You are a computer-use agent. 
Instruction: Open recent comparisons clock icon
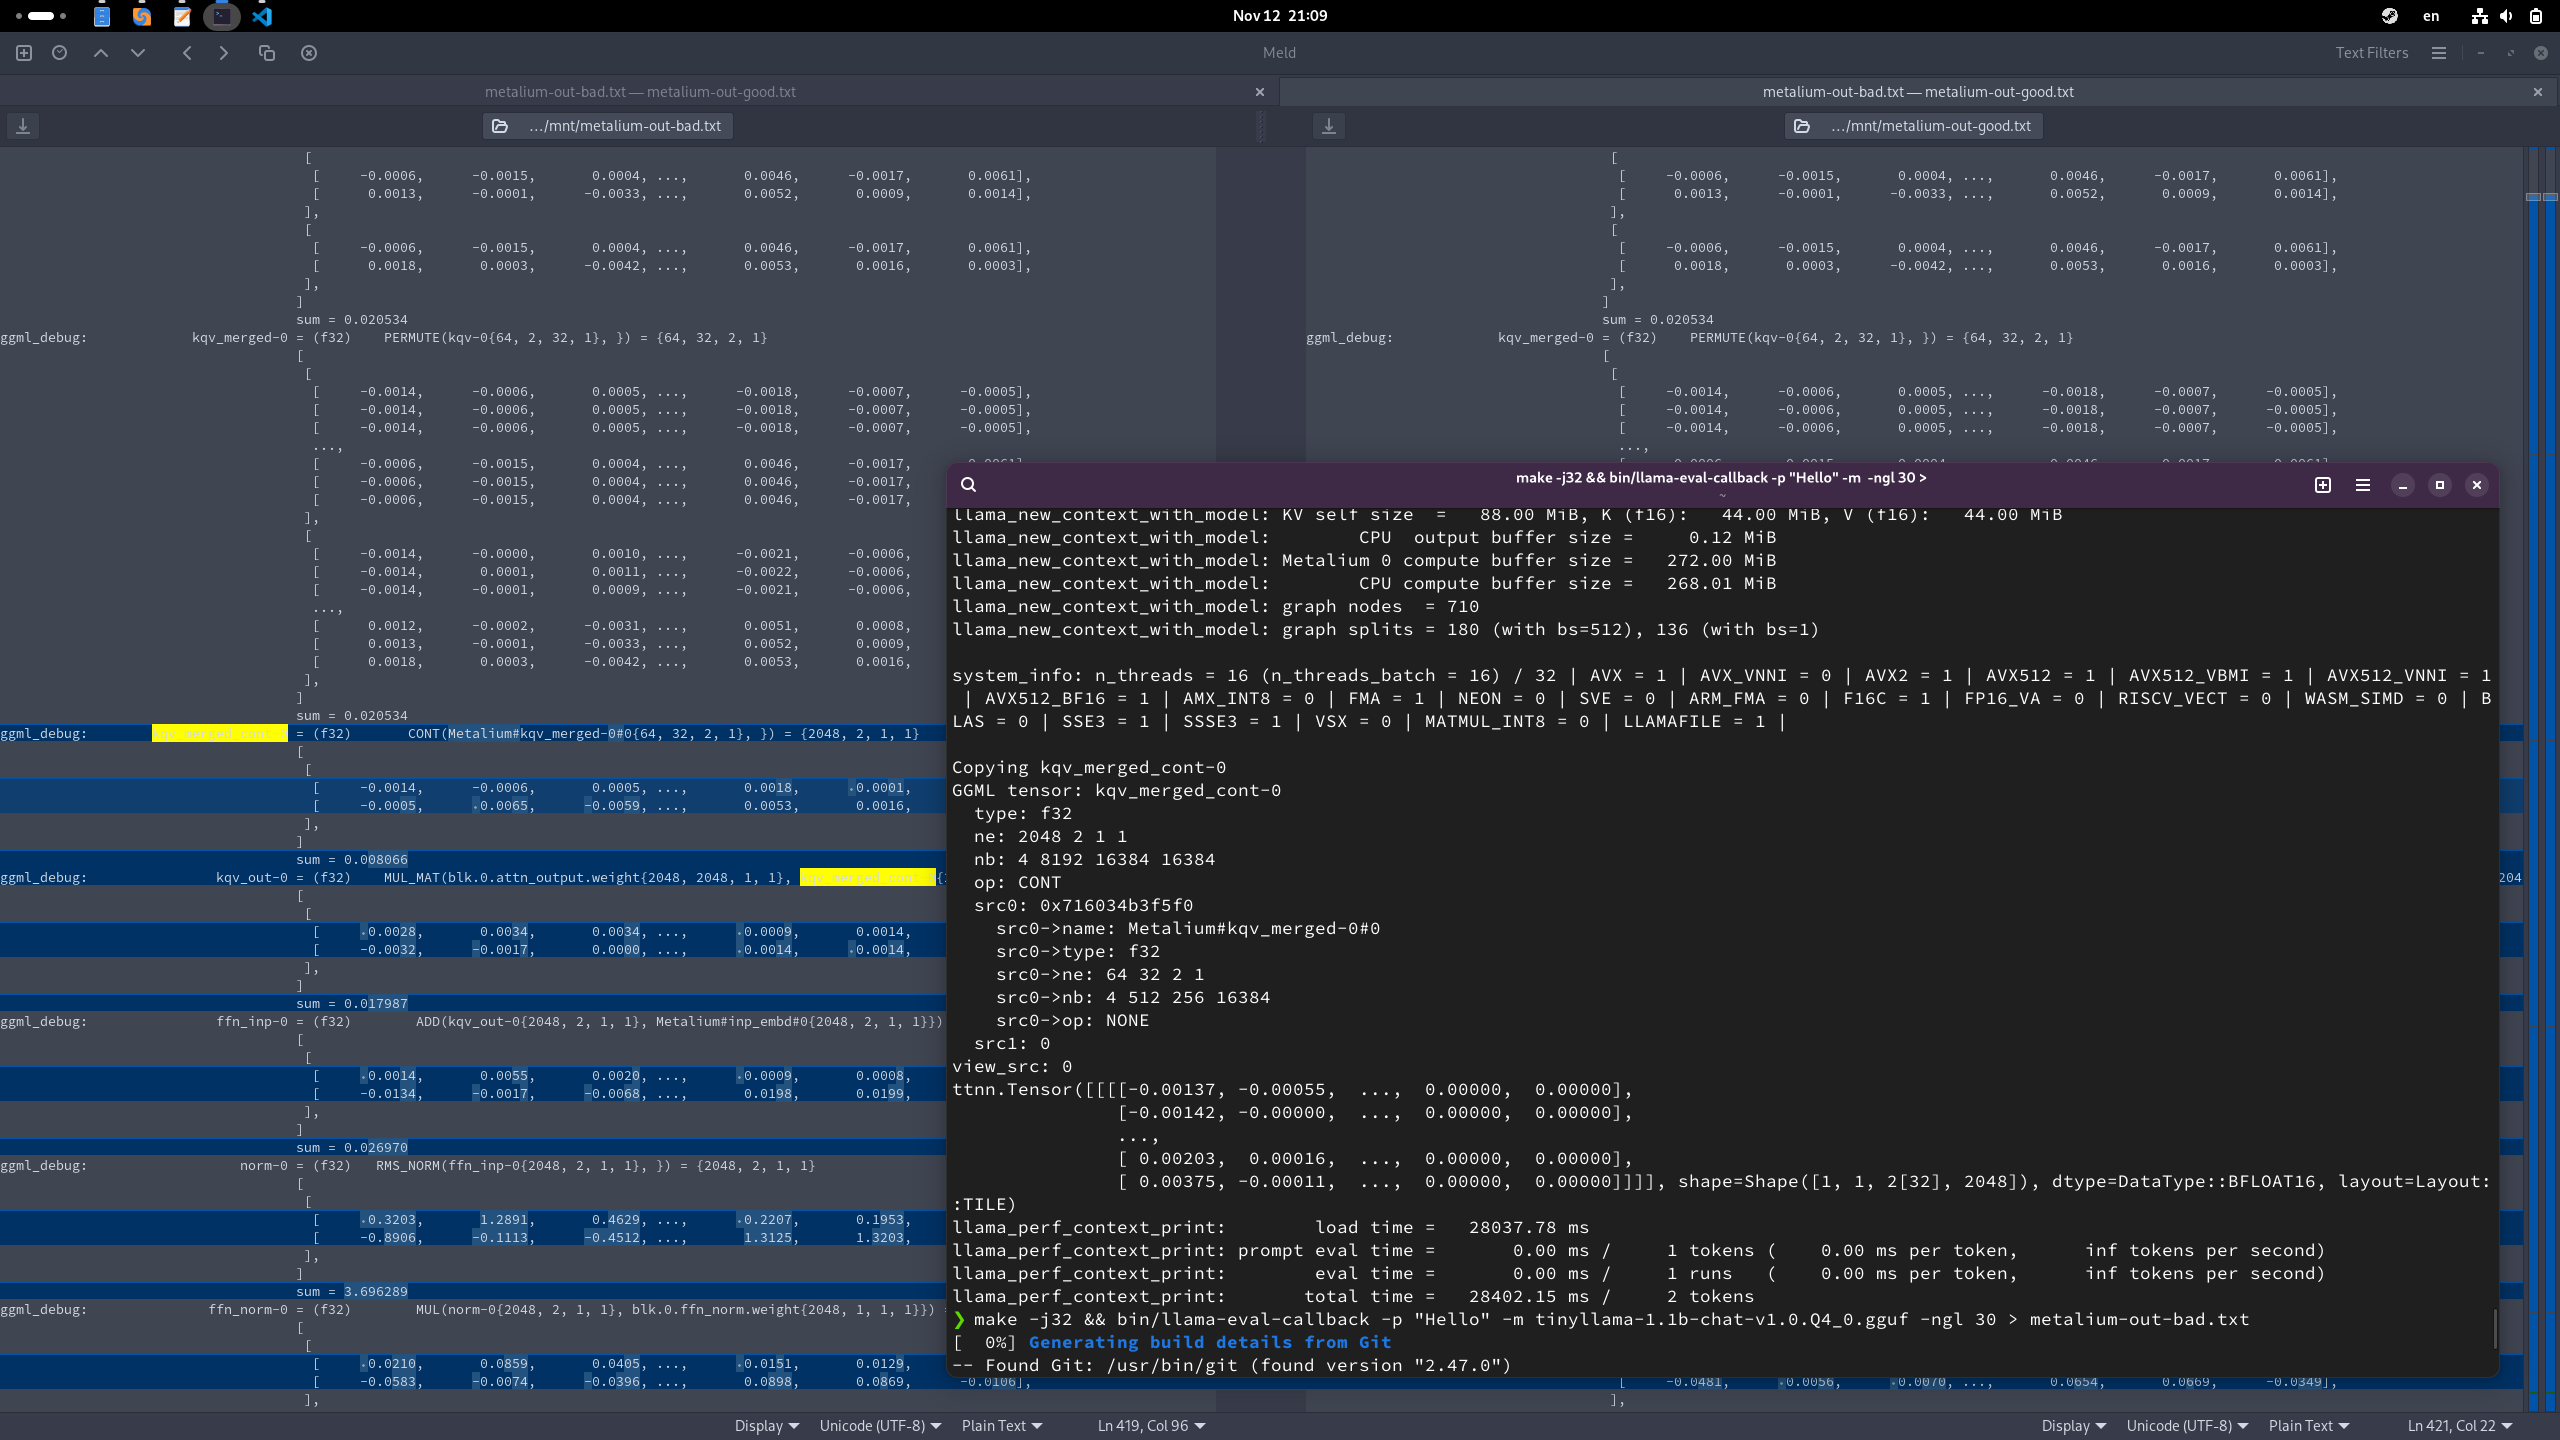tap(60, 53)
